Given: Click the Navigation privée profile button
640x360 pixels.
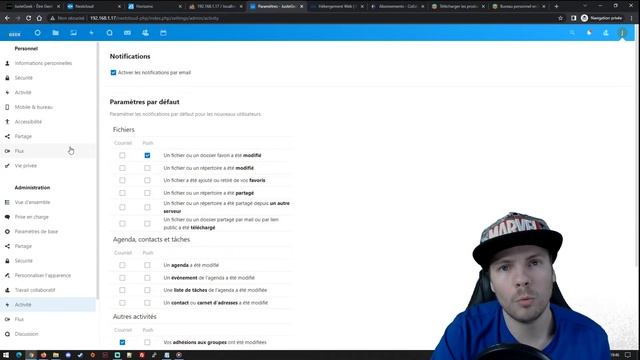Looking at the screenshot, I should [602, 18].
